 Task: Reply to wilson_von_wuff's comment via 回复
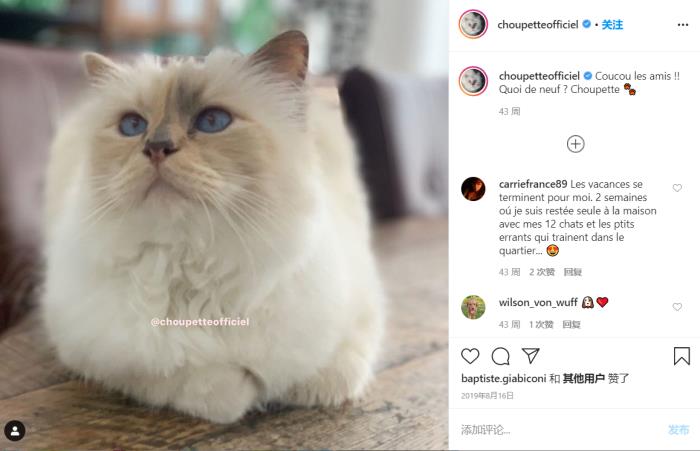point(571,324)
